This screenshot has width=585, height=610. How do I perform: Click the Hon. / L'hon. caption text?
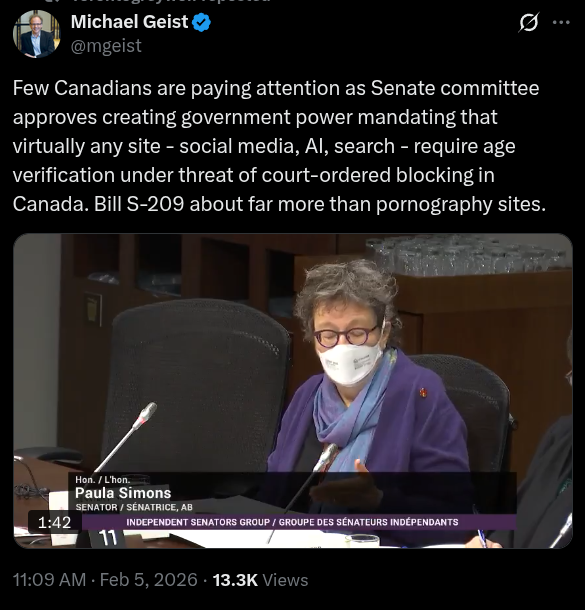click(x=102, y=480)
